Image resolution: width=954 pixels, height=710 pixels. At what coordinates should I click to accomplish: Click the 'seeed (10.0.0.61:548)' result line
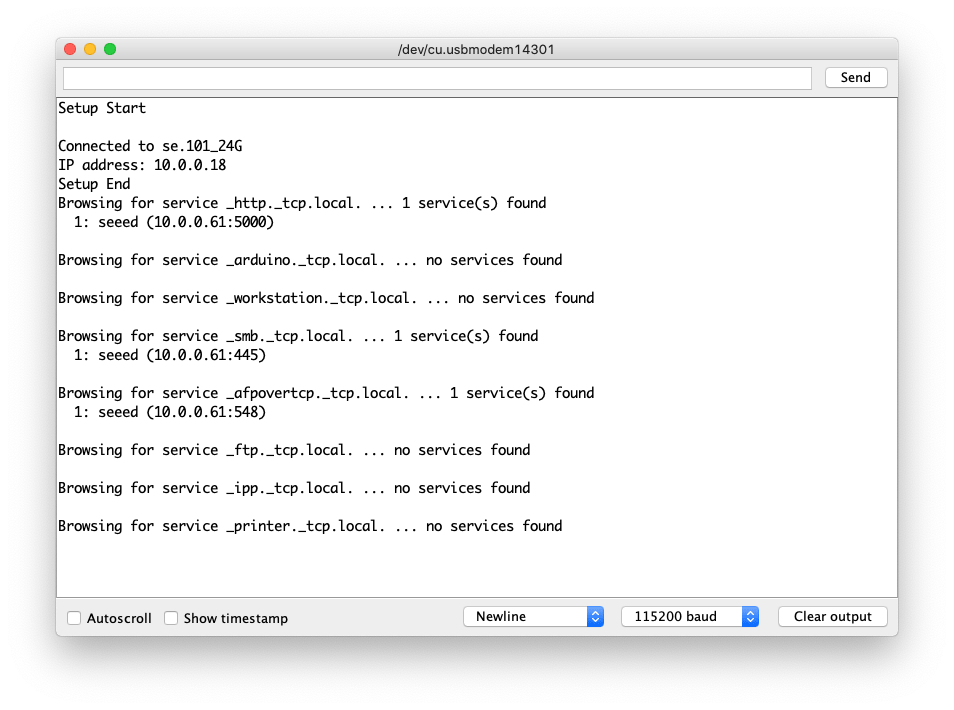tap(170, 412)
